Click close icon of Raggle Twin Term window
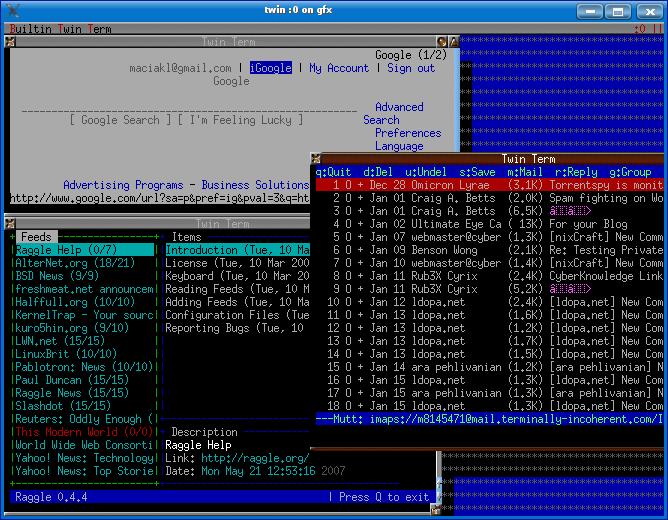This screenshot has width=668, height=520. (10, 224)
